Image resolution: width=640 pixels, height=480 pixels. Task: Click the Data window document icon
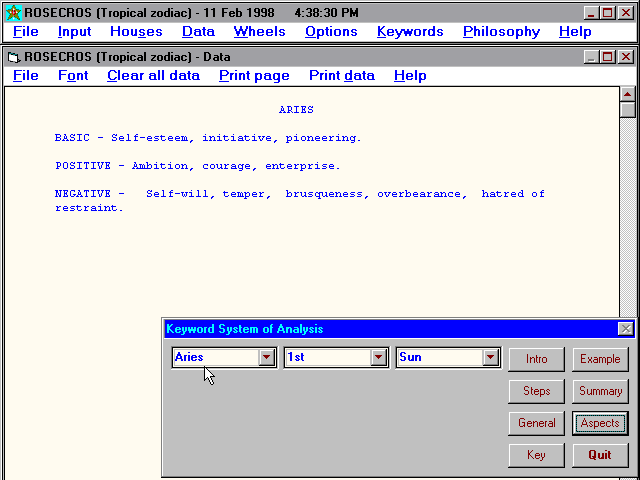tap(13, 57)
